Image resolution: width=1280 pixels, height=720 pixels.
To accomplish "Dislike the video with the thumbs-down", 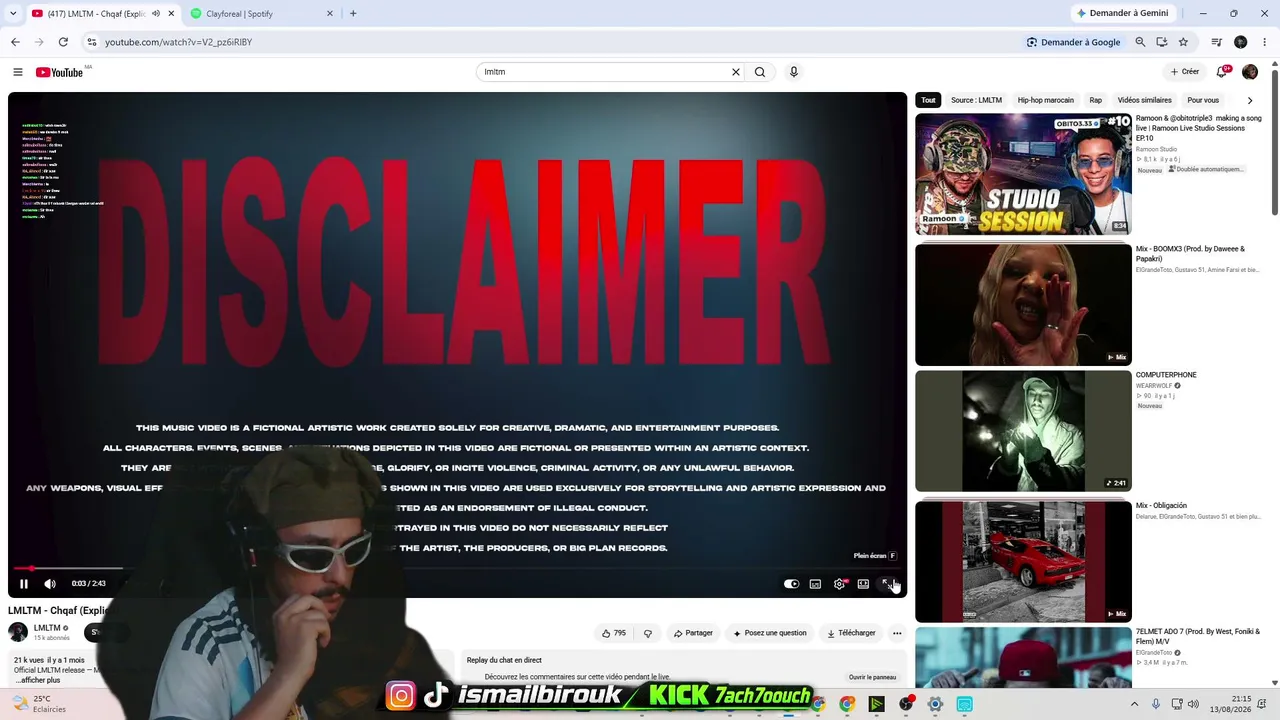I will [648, 633].
